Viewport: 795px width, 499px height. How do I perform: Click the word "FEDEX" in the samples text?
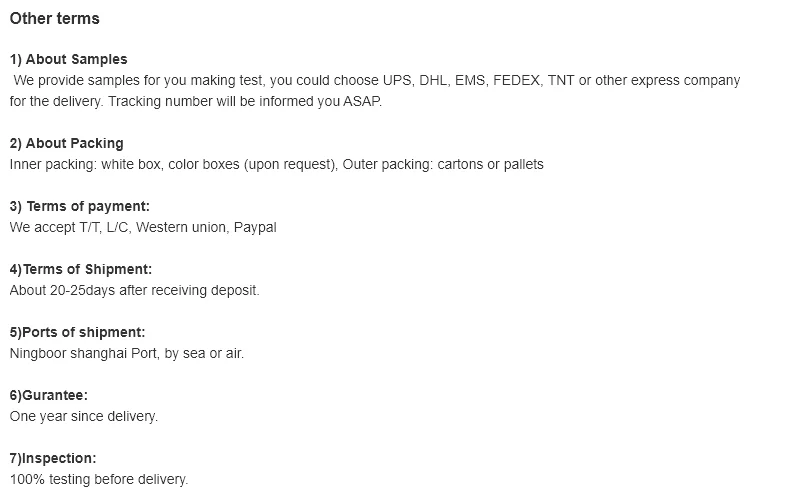516,80
